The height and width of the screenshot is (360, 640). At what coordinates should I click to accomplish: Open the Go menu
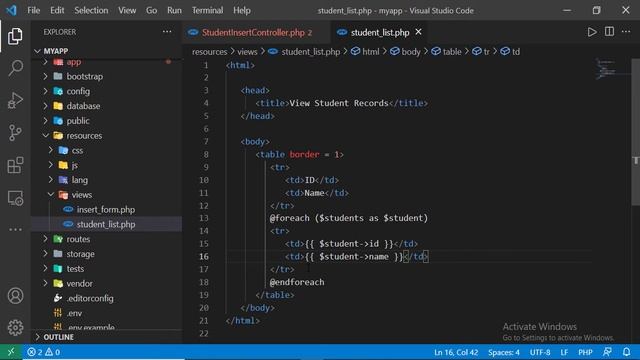tap(151, 10)
